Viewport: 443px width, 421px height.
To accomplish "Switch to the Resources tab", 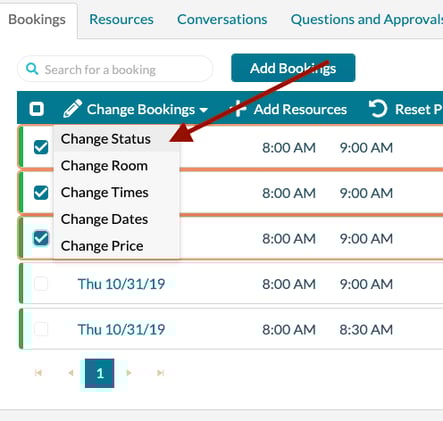I will click(x=121, y=19).
